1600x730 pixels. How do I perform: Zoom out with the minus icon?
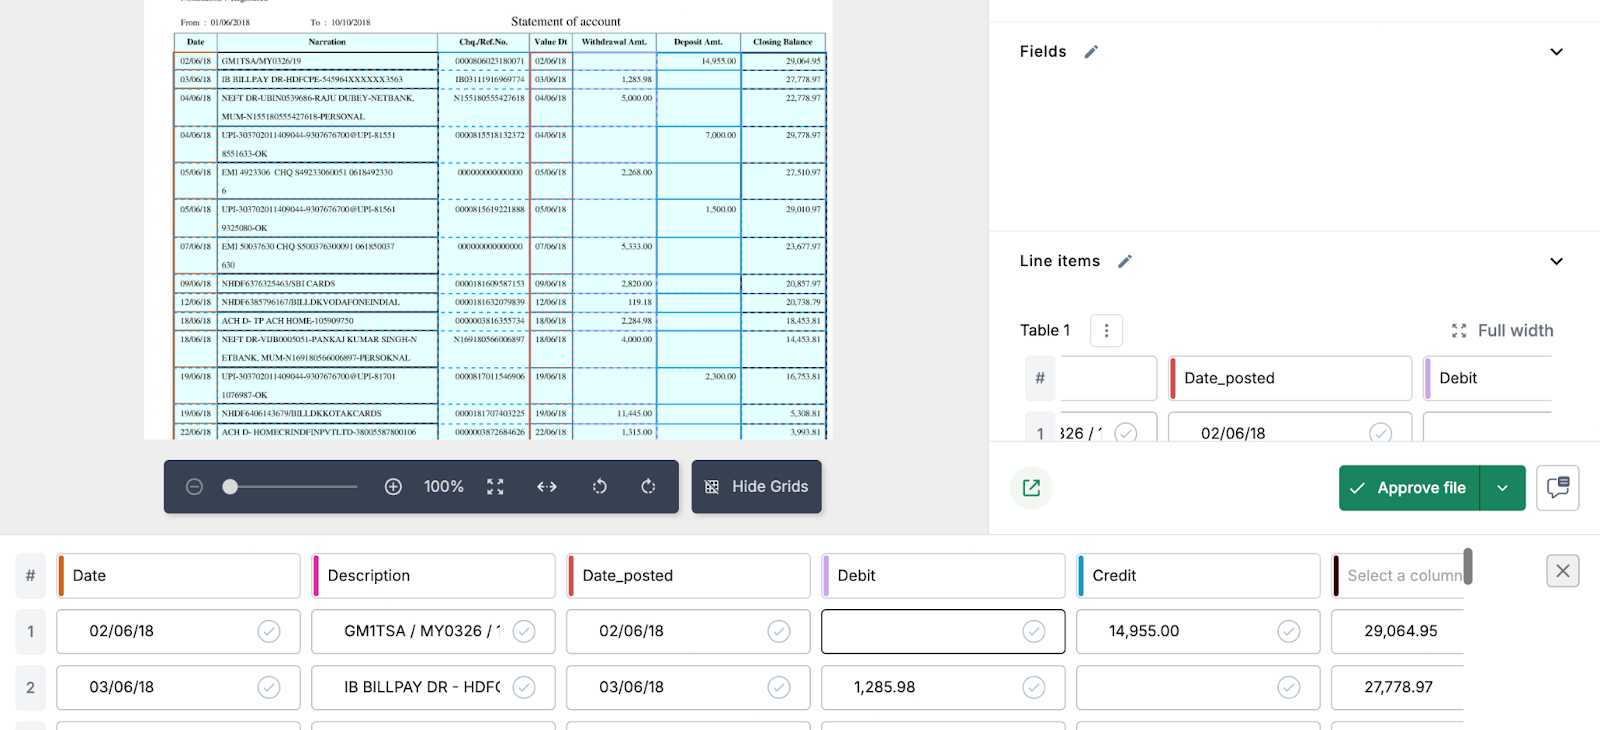coord(195,487)
